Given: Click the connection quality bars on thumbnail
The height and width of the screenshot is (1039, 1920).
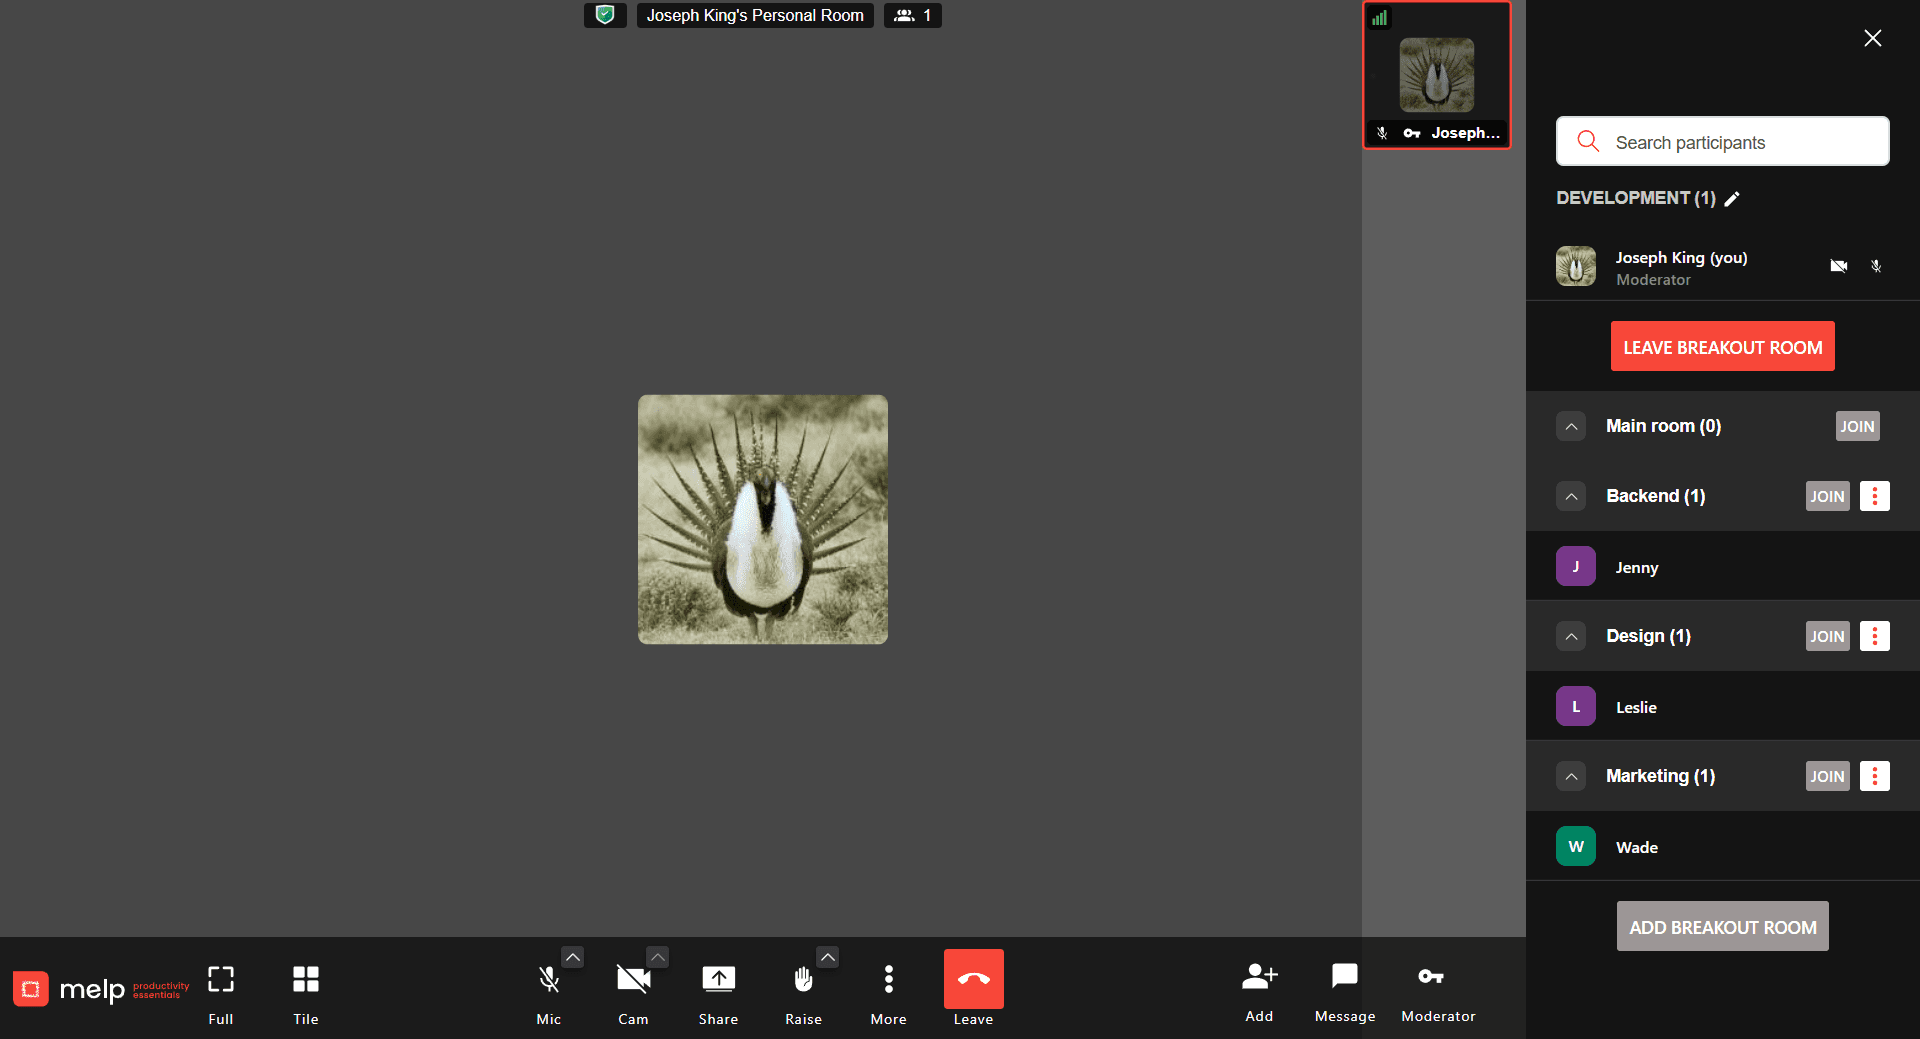Looking at the screenshot, I should pyautogui.click(x=1380, y=17).
